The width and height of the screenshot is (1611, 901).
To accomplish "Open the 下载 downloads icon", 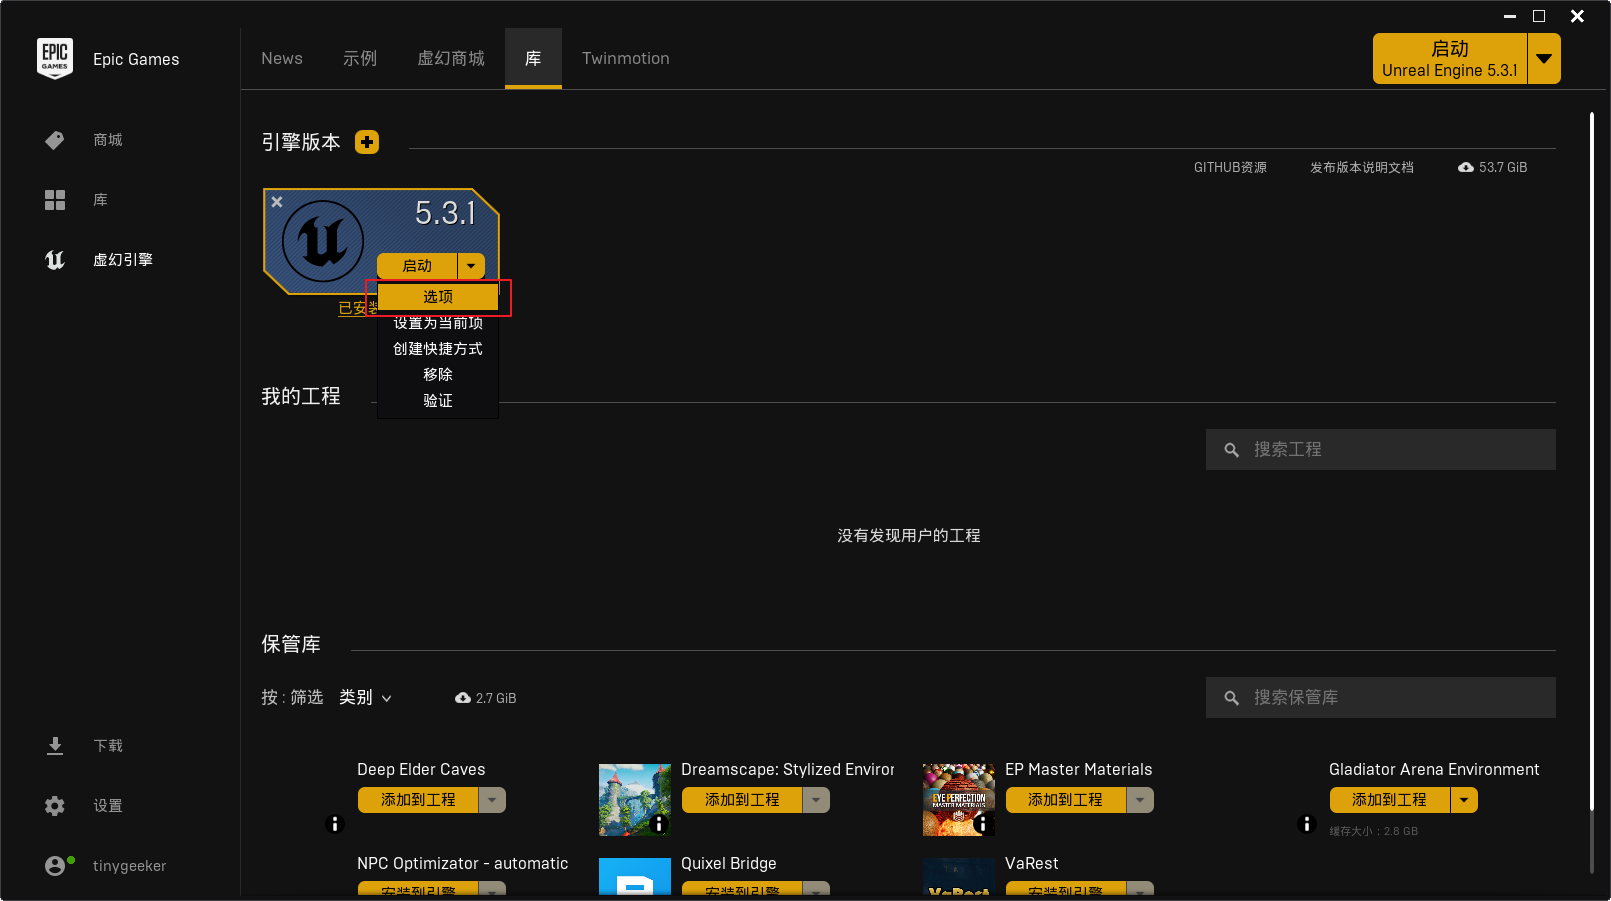I will pyautogui.click(x=55, y=746).
